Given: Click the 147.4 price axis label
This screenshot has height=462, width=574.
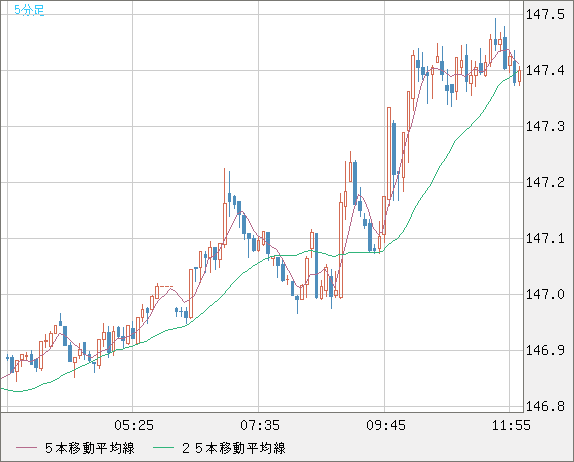Looking at the screenshot, I should 545,70.
